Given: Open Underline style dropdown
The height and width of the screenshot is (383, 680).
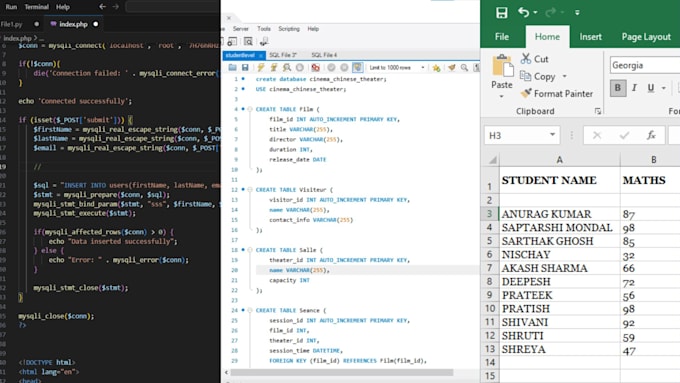Looking at the screenshot, I should (664, 88).
